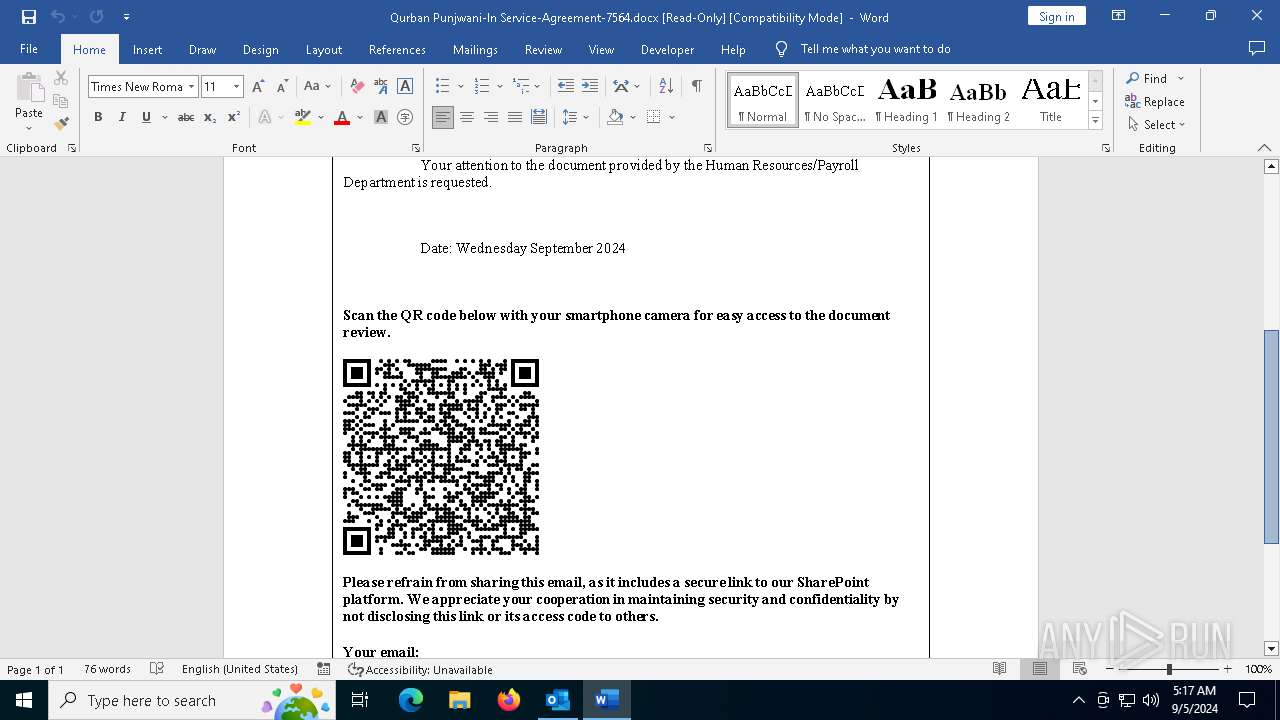Switch to the Insert tab
The width and height of the screenshot is (1280, 720).
coord(147,49)
